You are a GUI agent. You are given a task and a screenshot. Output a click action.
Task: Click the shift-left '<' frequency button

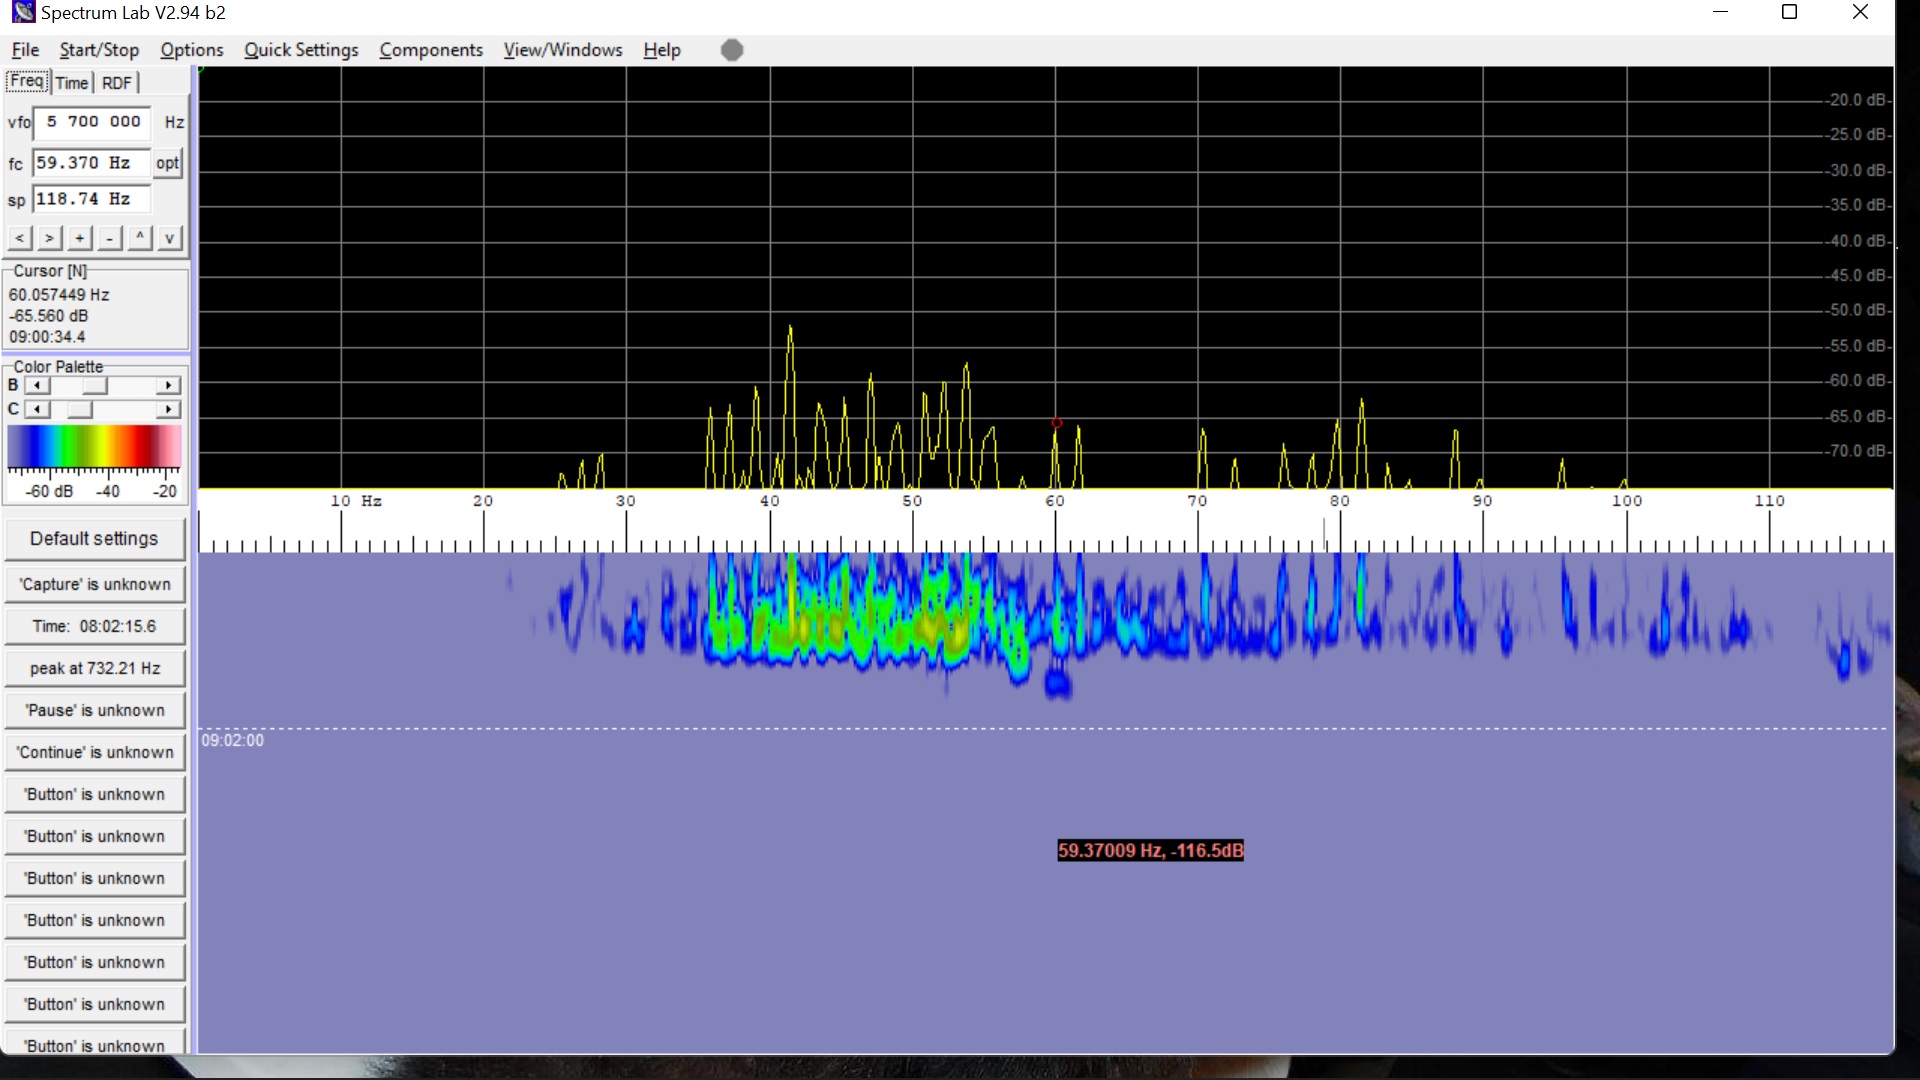click(19, 238)
